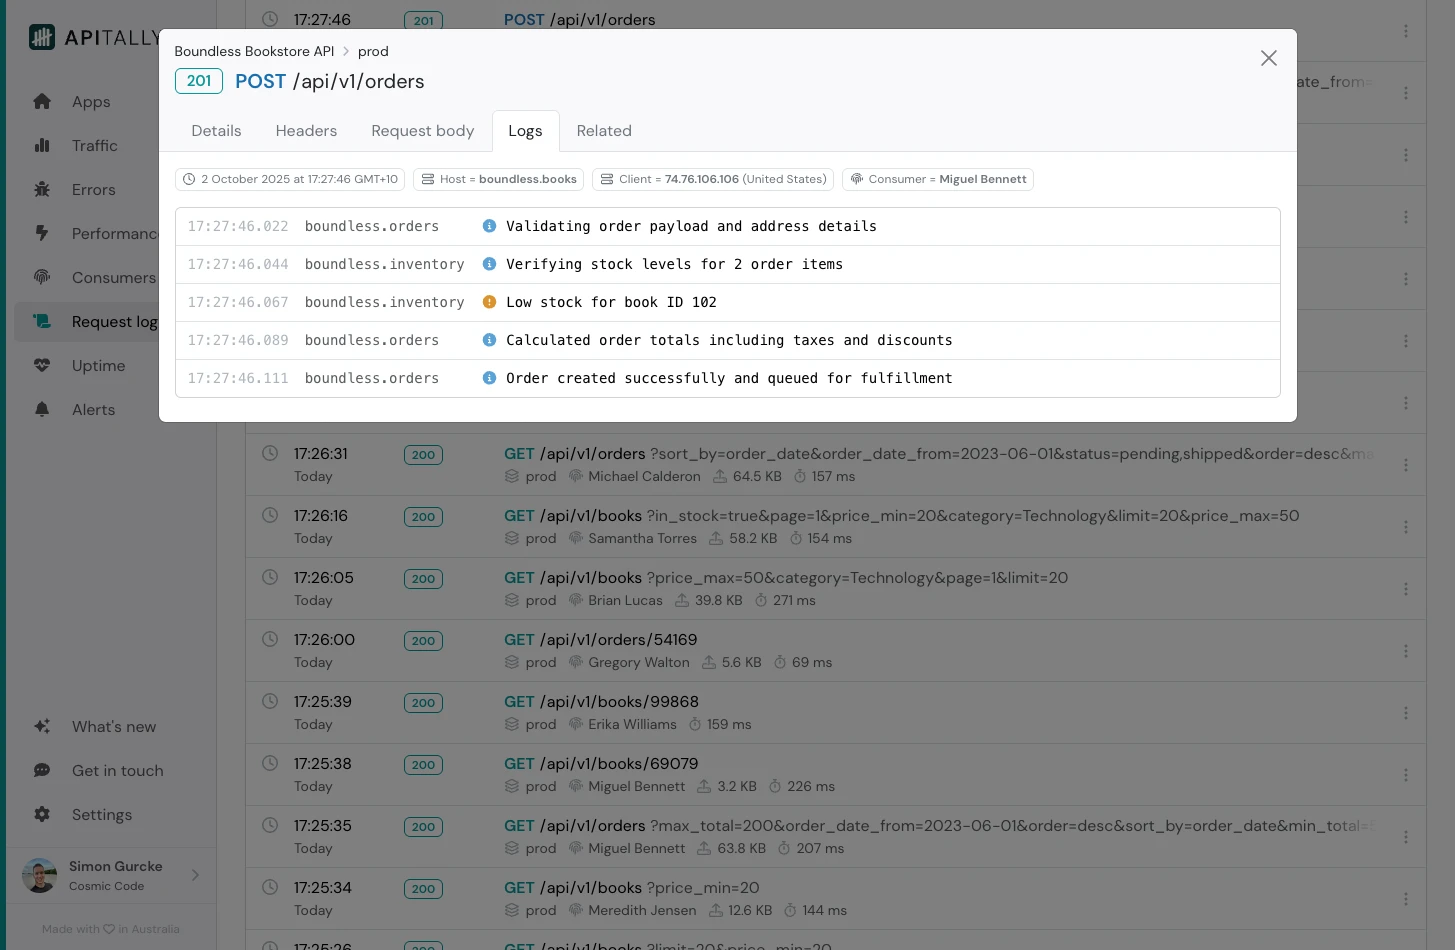Click Boundless Bookstore API breadcrumb

(254, 51)
